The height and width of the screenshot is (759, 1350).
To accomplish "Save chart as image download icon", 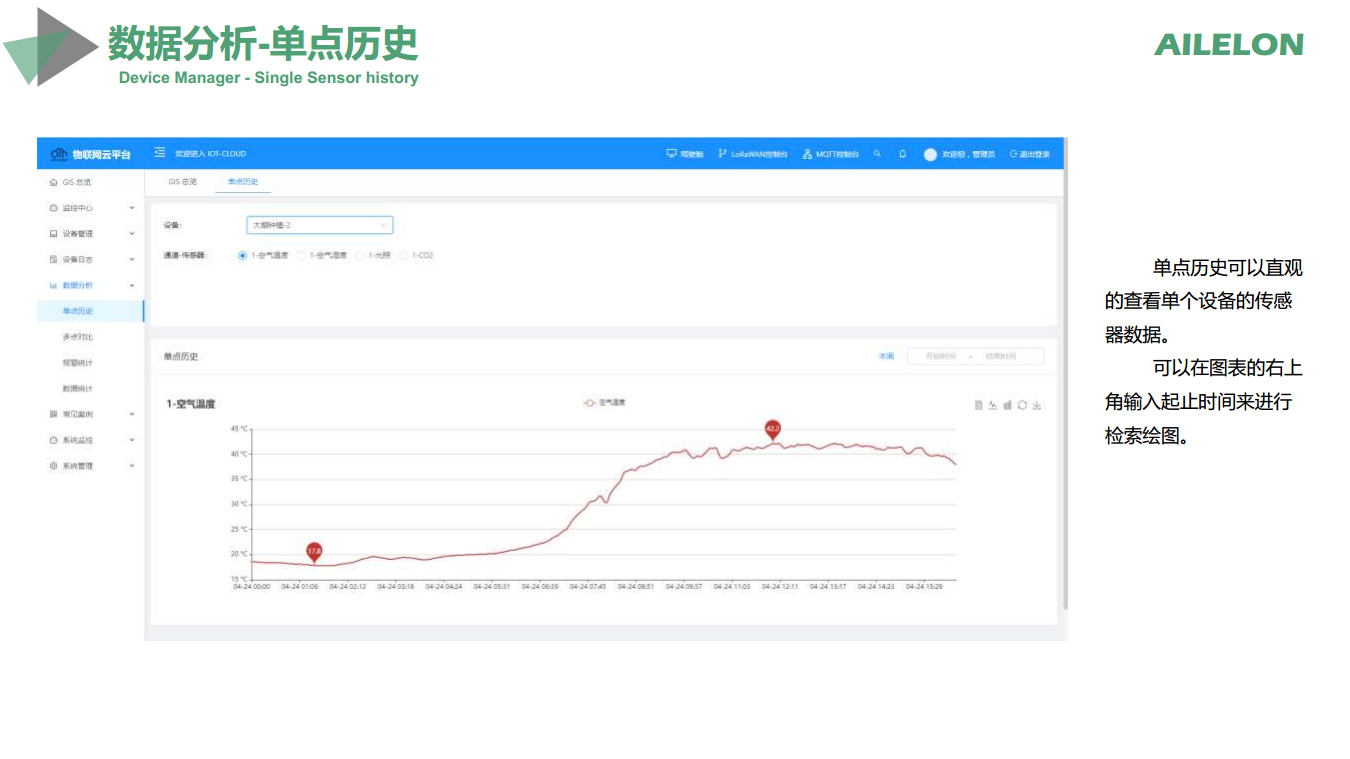I will click(1037, 405).
